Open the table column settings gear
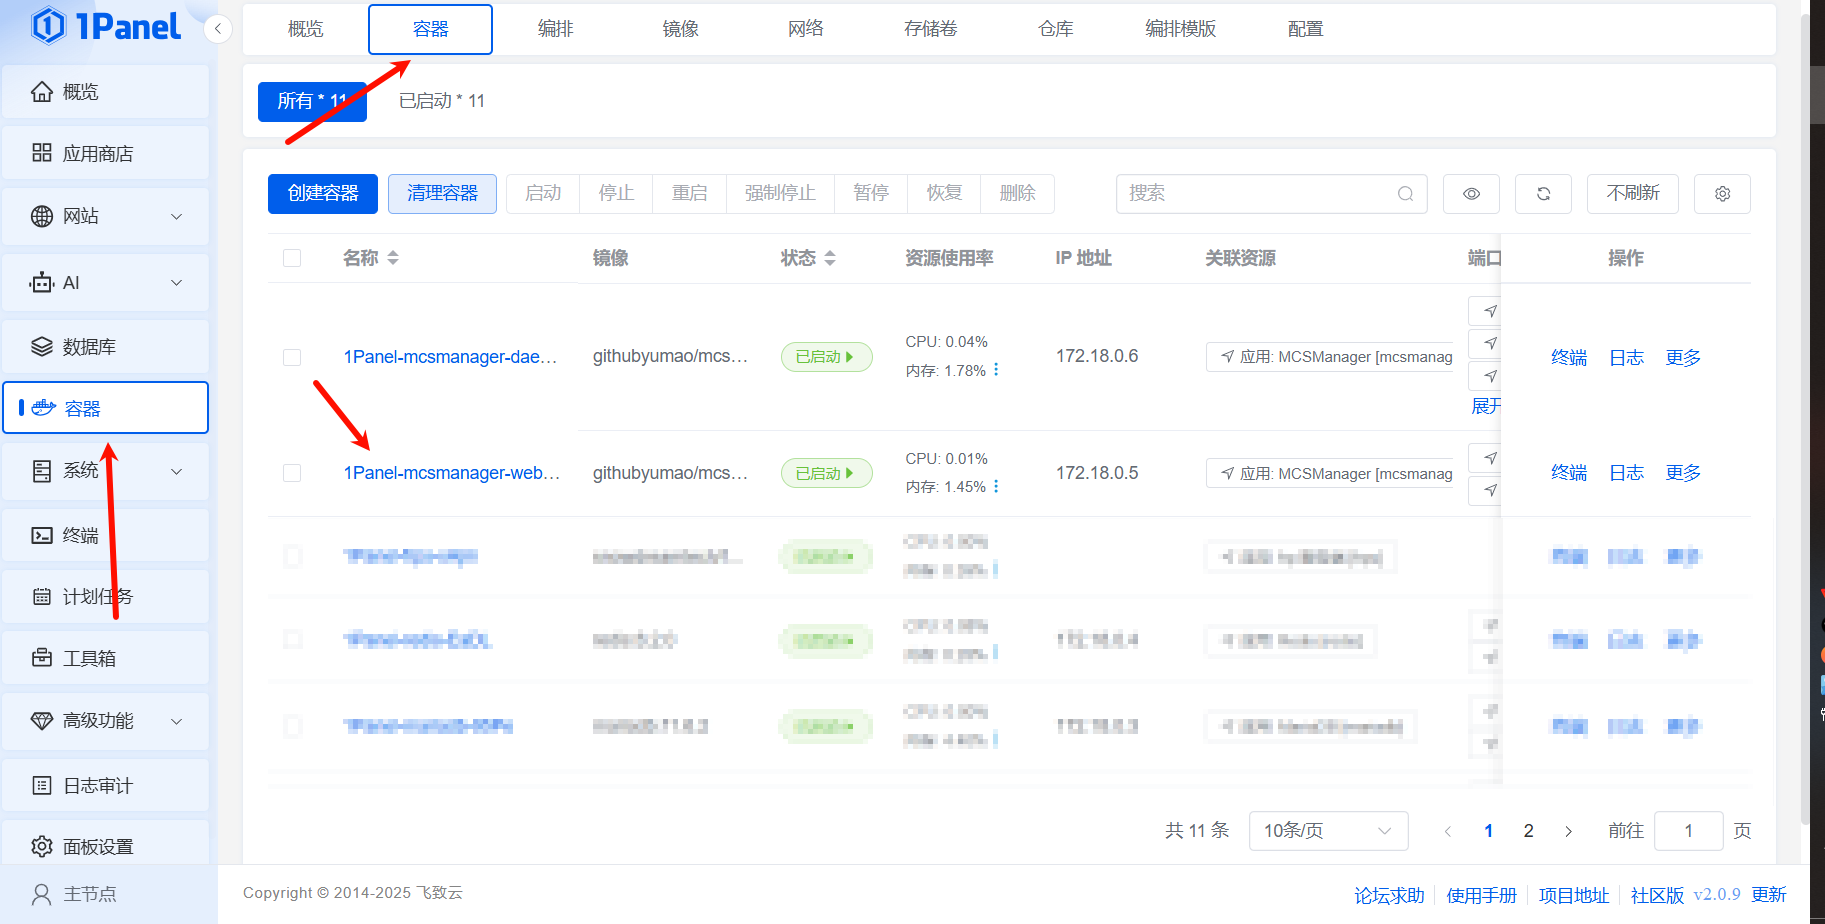 tap(1722, 194)
